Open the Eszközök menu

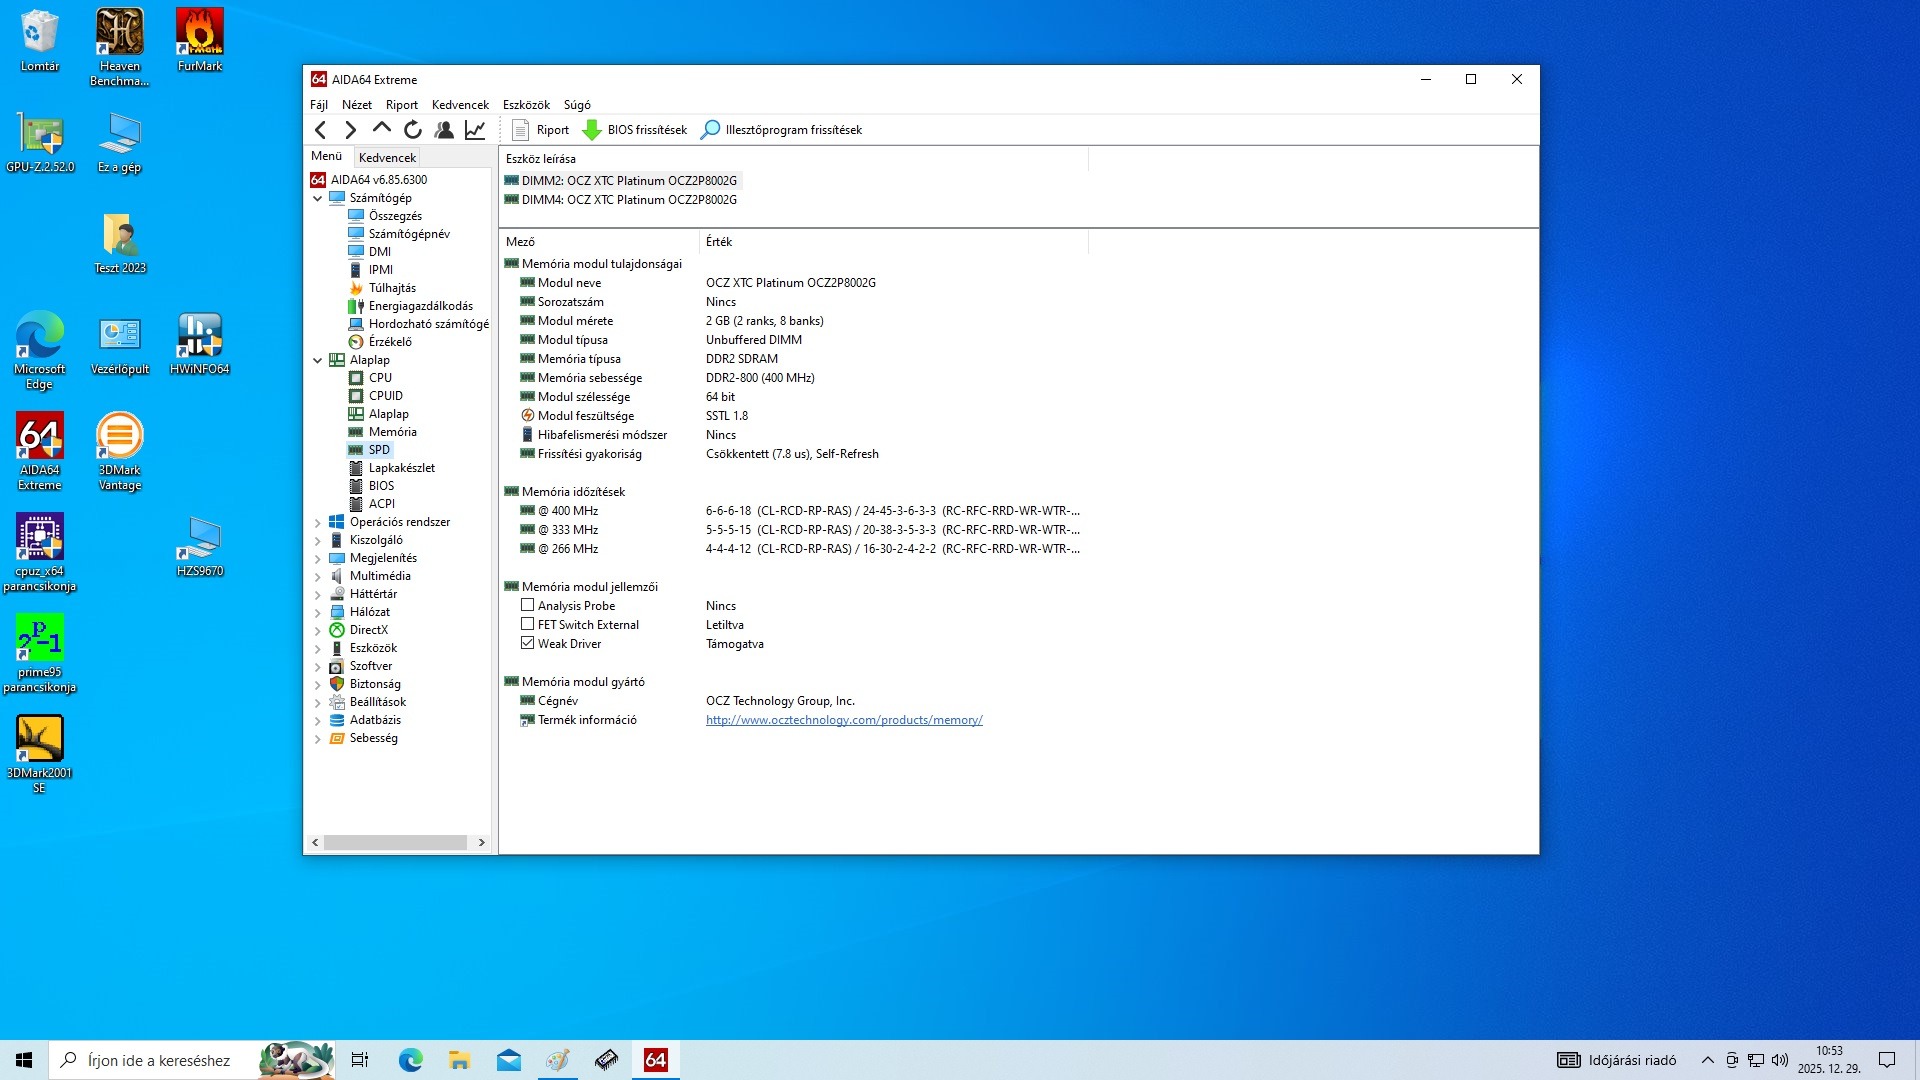coord(526,105)
